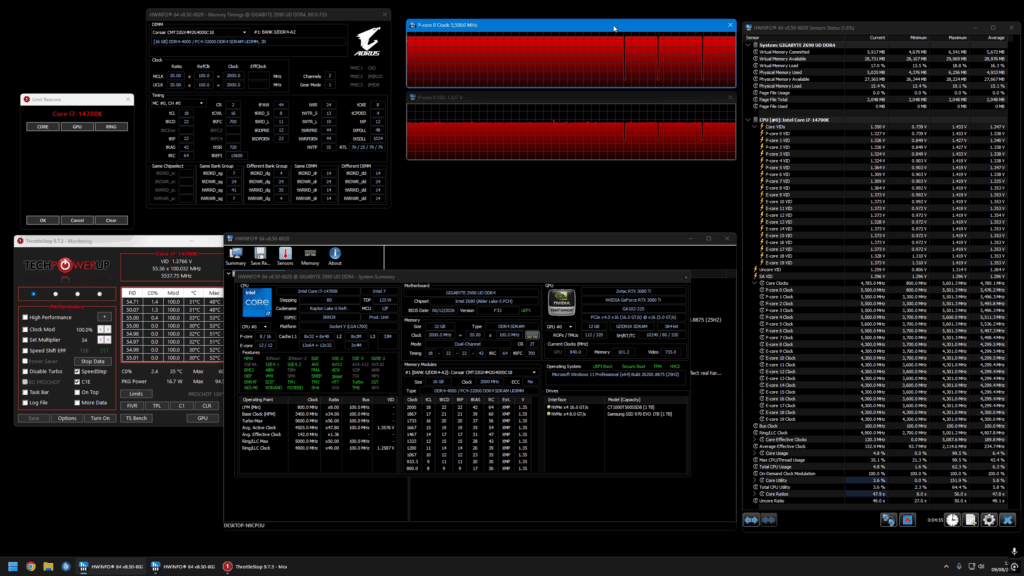Open GPU #0 selector dropdown
Viewport: 1024px width, 576px height.
pyautogui.click(x=560, y=327)
